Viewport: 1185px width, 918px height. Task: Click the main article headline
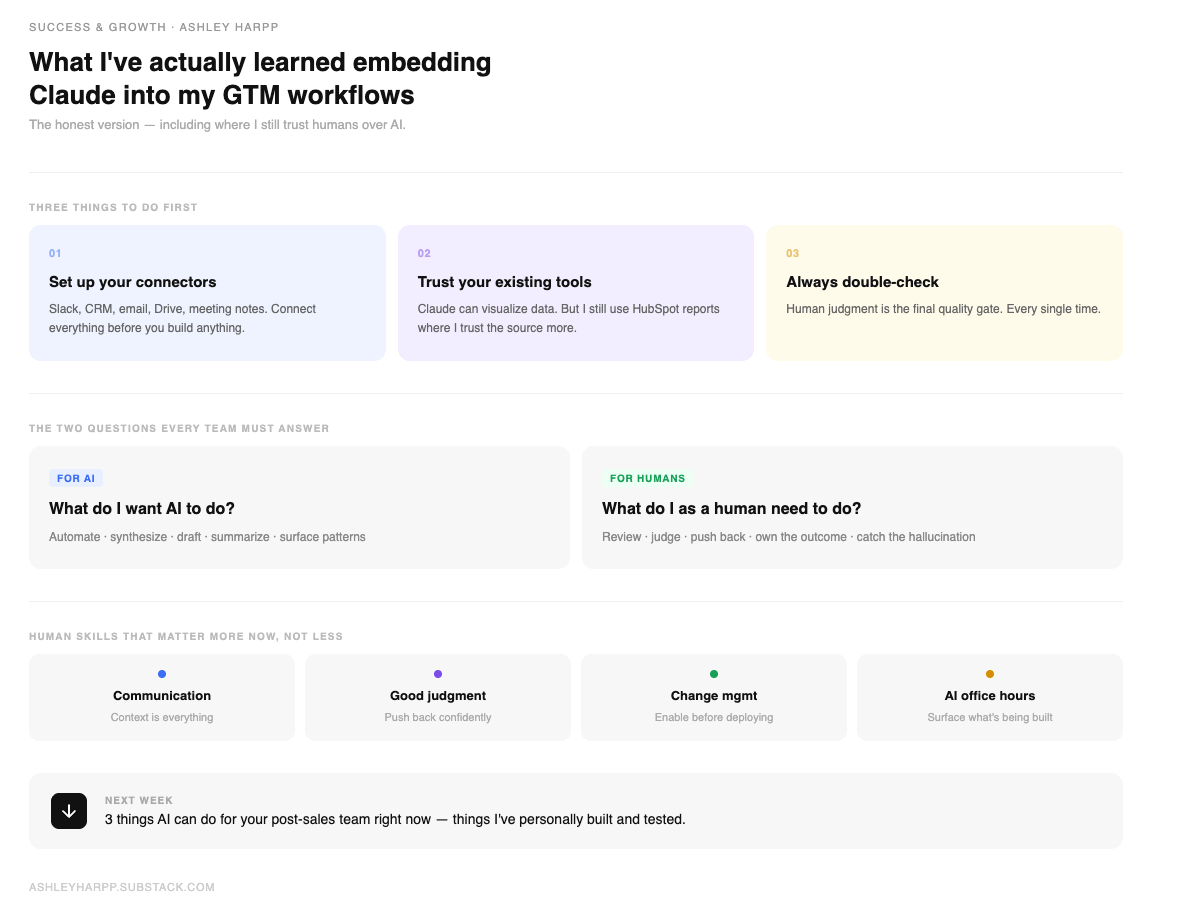260,79
